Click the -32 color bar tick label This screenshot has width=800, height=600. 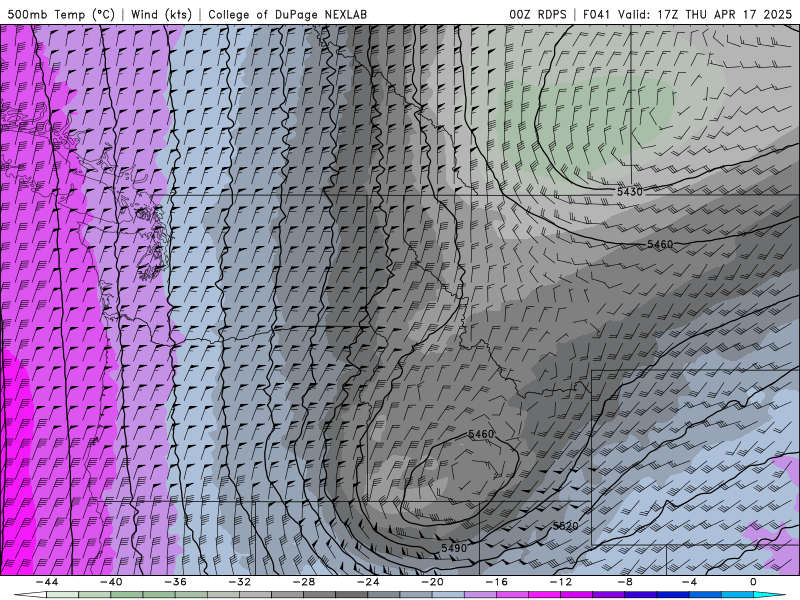(240, 582)
